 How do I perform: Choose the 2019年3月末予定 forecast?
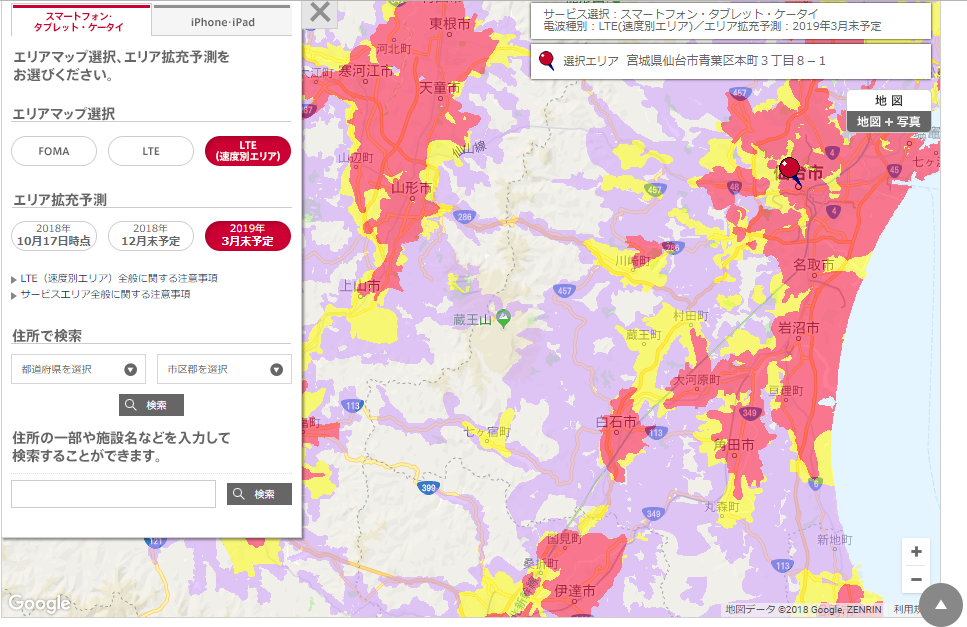[248, 236]
